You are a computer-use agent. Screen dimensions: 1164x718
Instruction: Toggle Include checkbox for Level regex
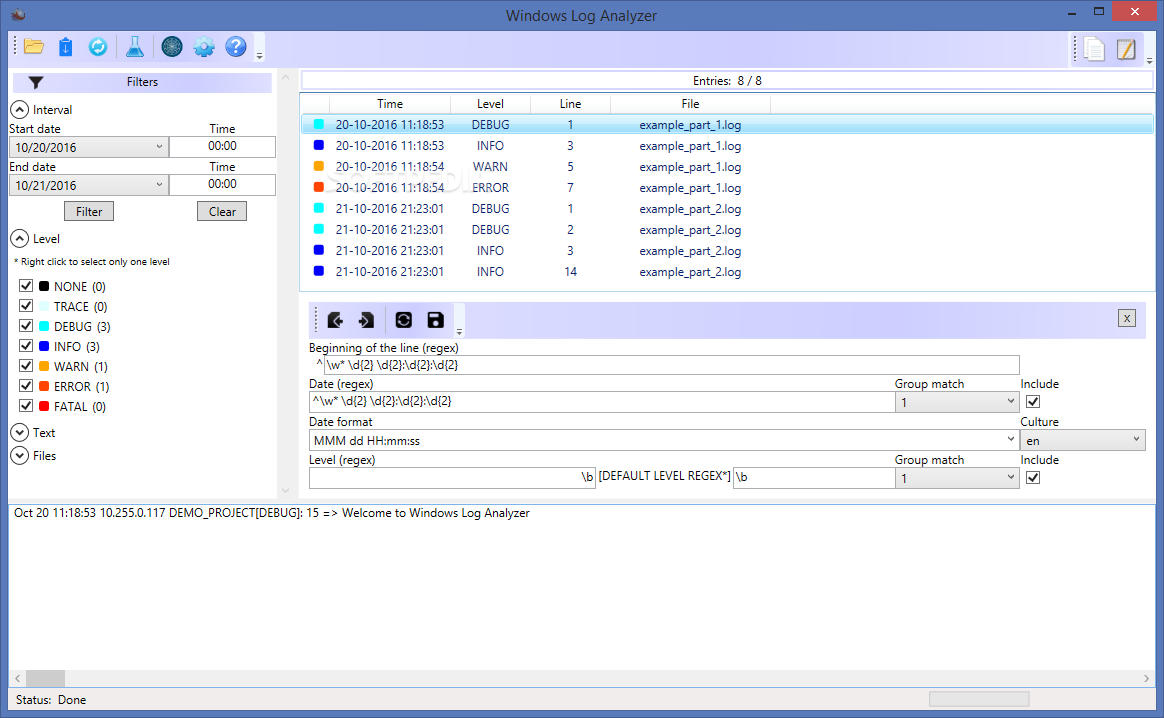point(1033,477)
